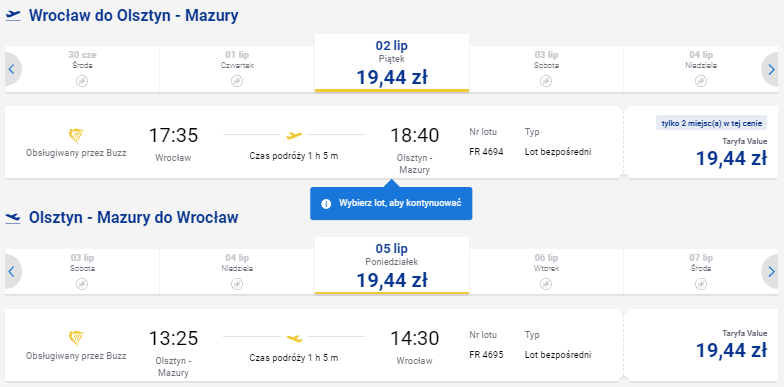Click the outbound 03 lip Sobota date tab

(546, 69)
